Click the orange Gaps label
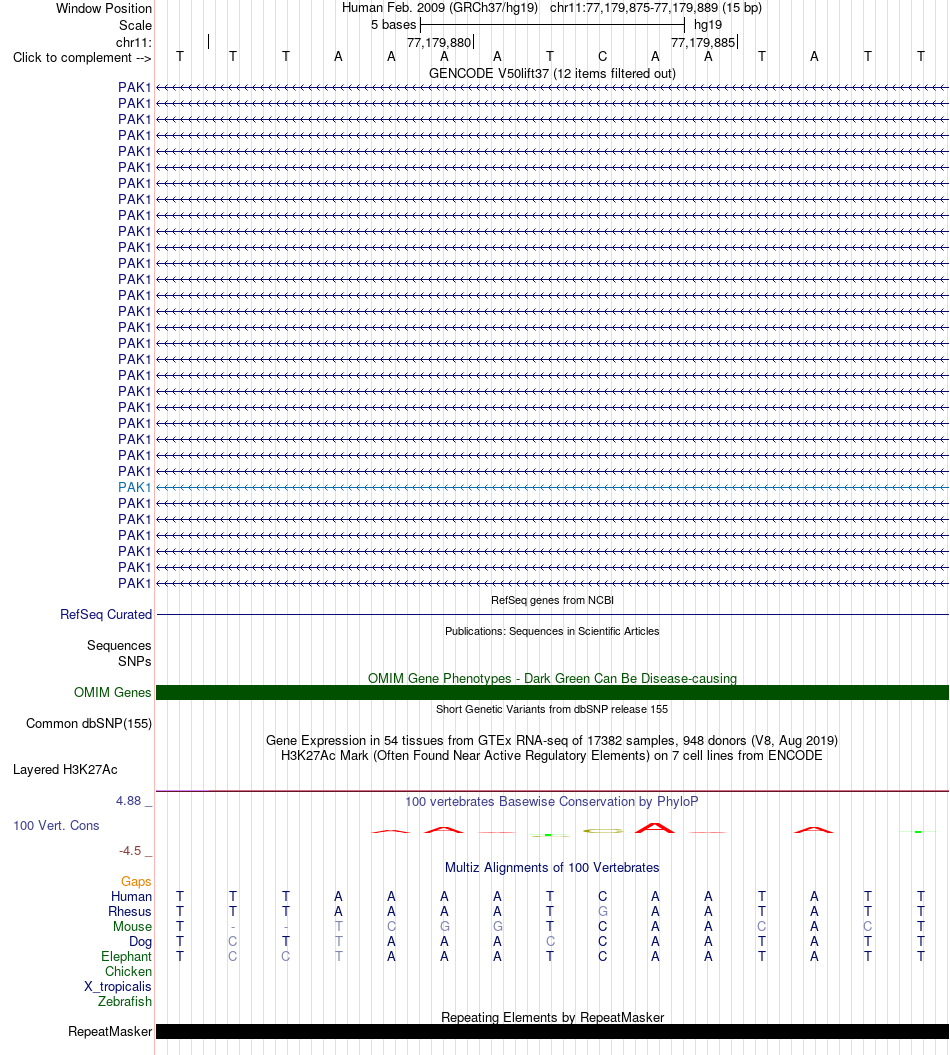The width and height of the screenshot is (950, 1055). click(x=136, y=881)
